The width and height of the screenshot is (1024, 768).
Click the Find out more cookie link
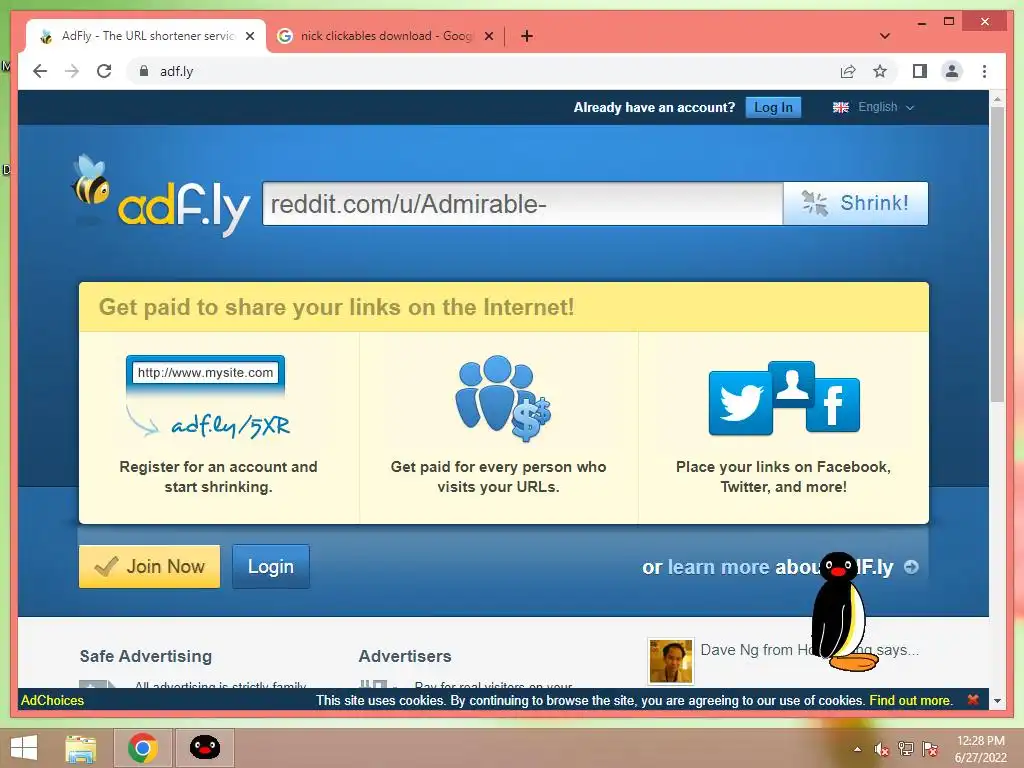point(910,700)
